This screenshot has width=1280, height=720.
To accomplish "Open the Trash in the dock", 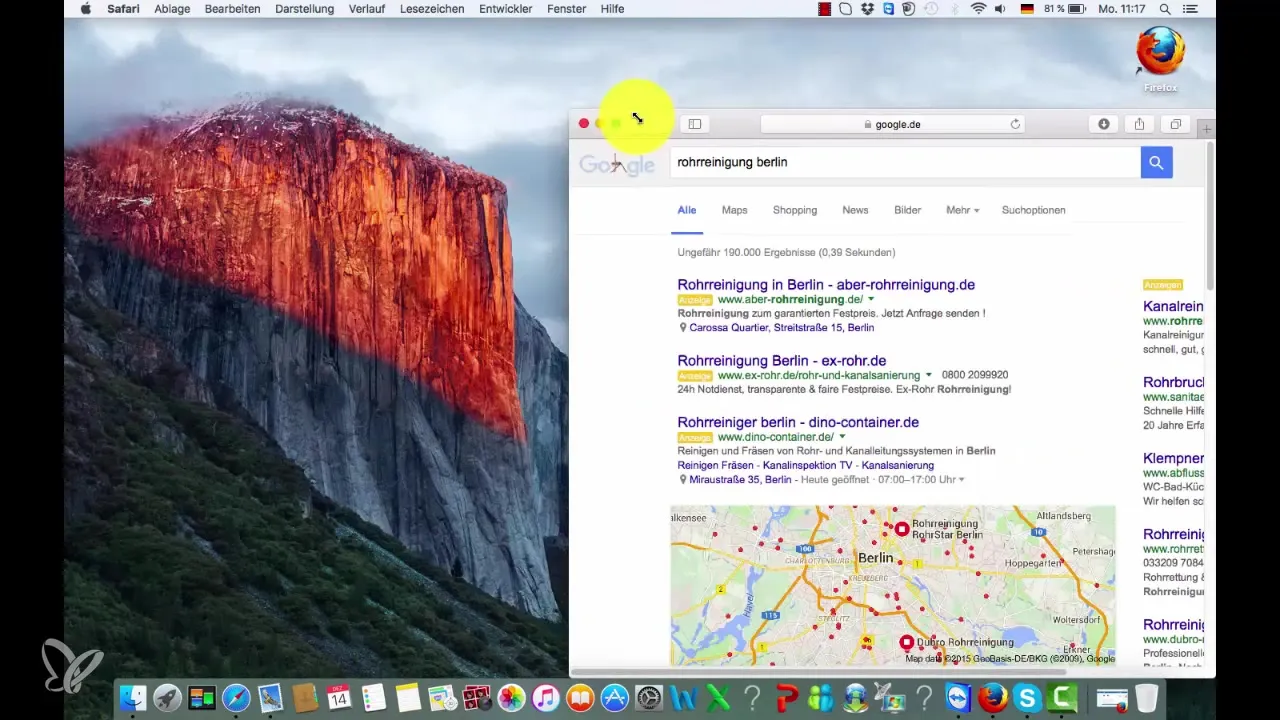I will point(1147,697).
